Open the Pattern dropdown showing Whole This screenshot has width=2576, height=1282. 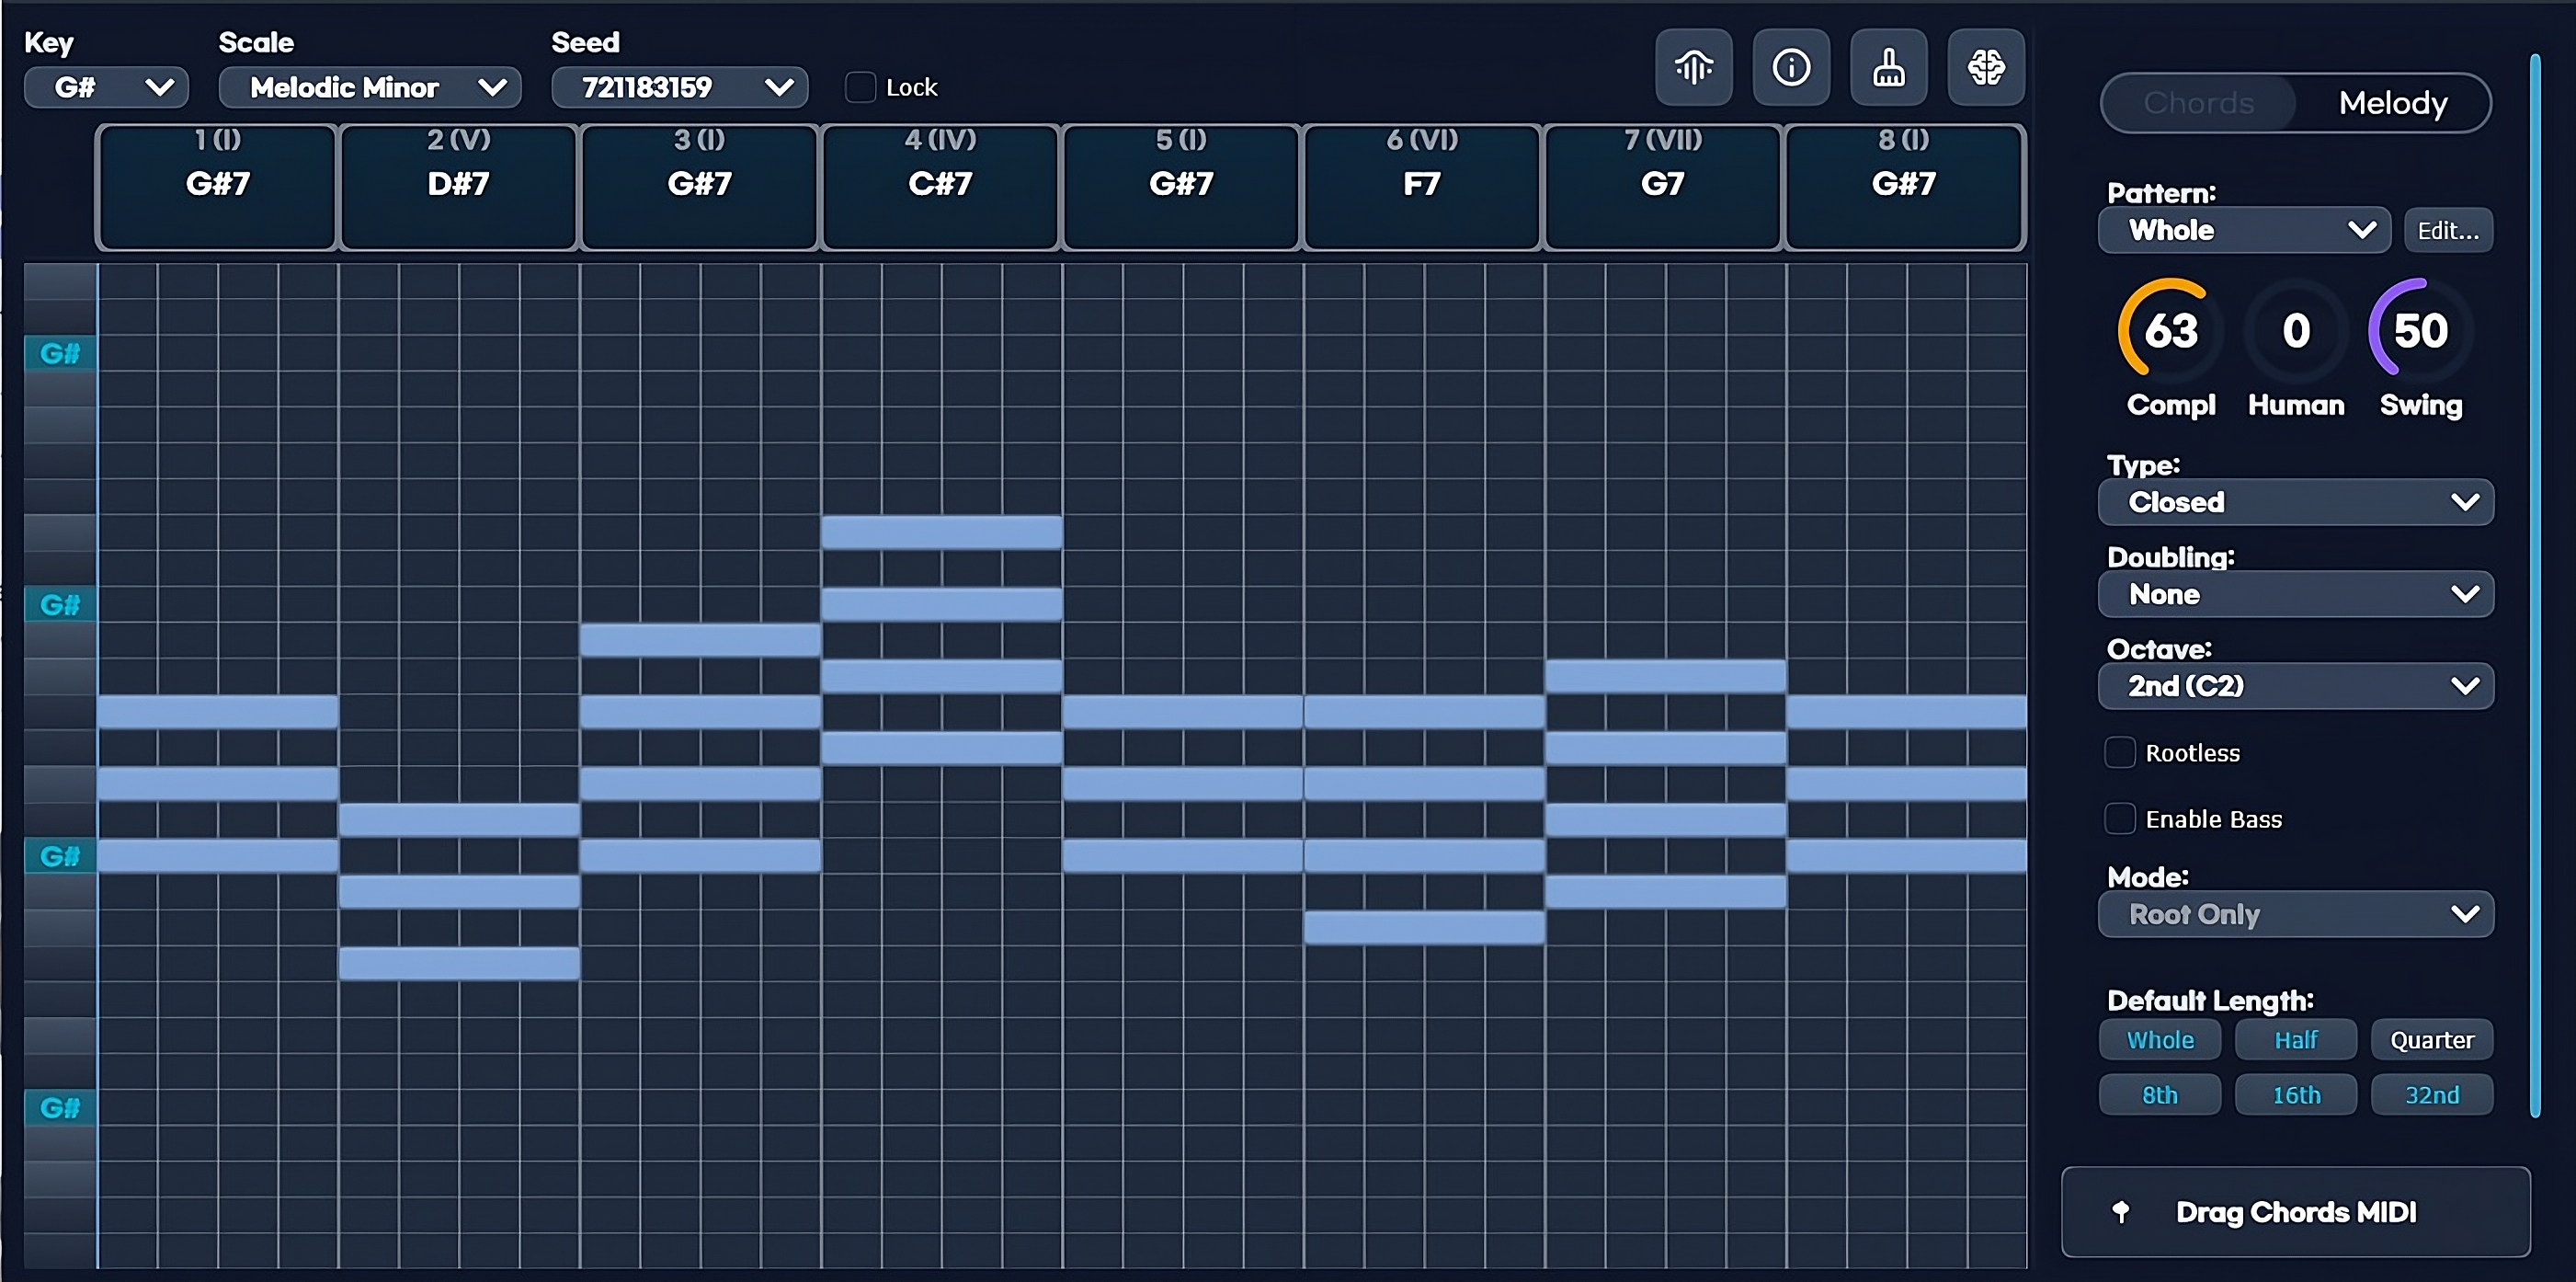[2244, 230]
